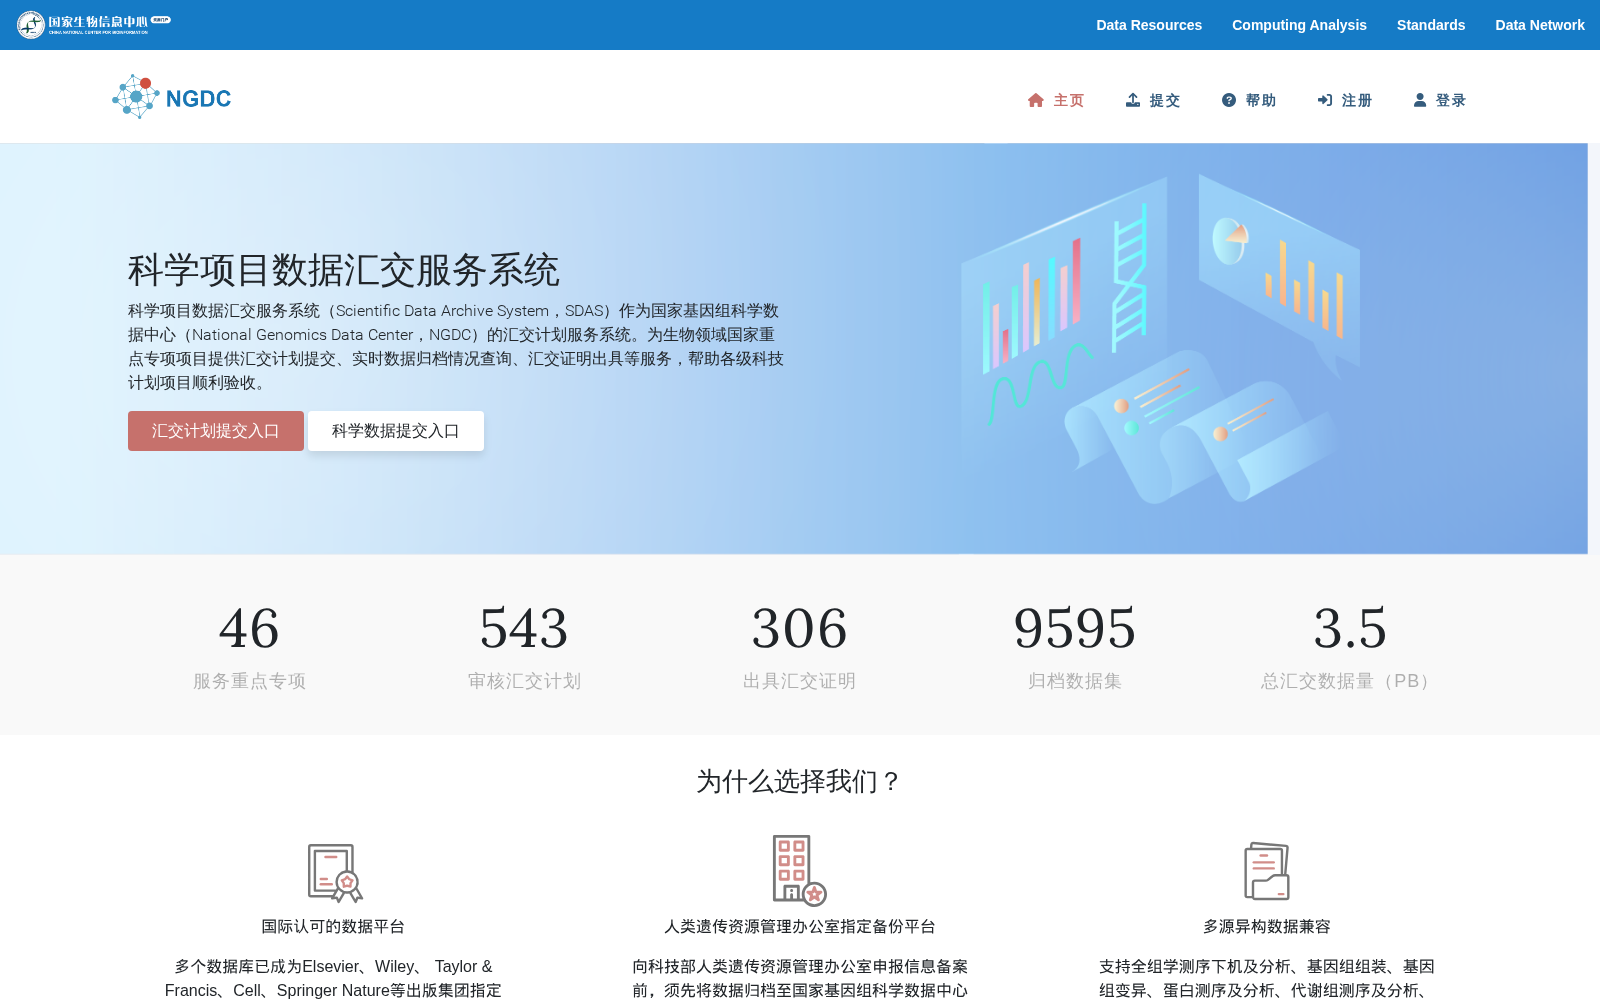1600x1000 pixels.
Task: Click the building icon above 人类遗传资源管理办公室
Action: 799,871
